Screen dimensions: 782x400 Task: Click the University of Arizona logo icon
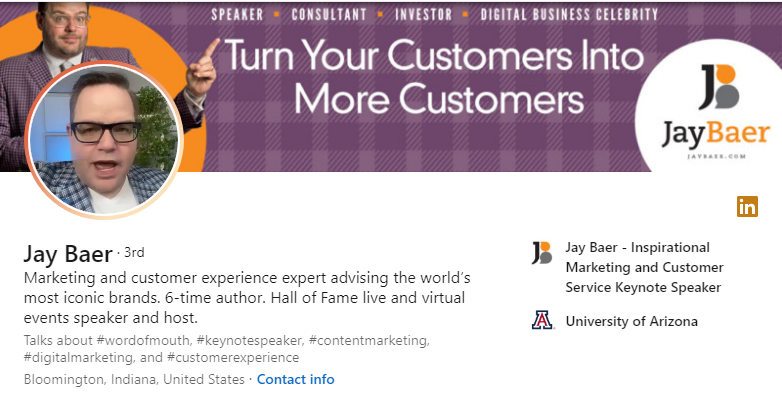click(542, 321)
